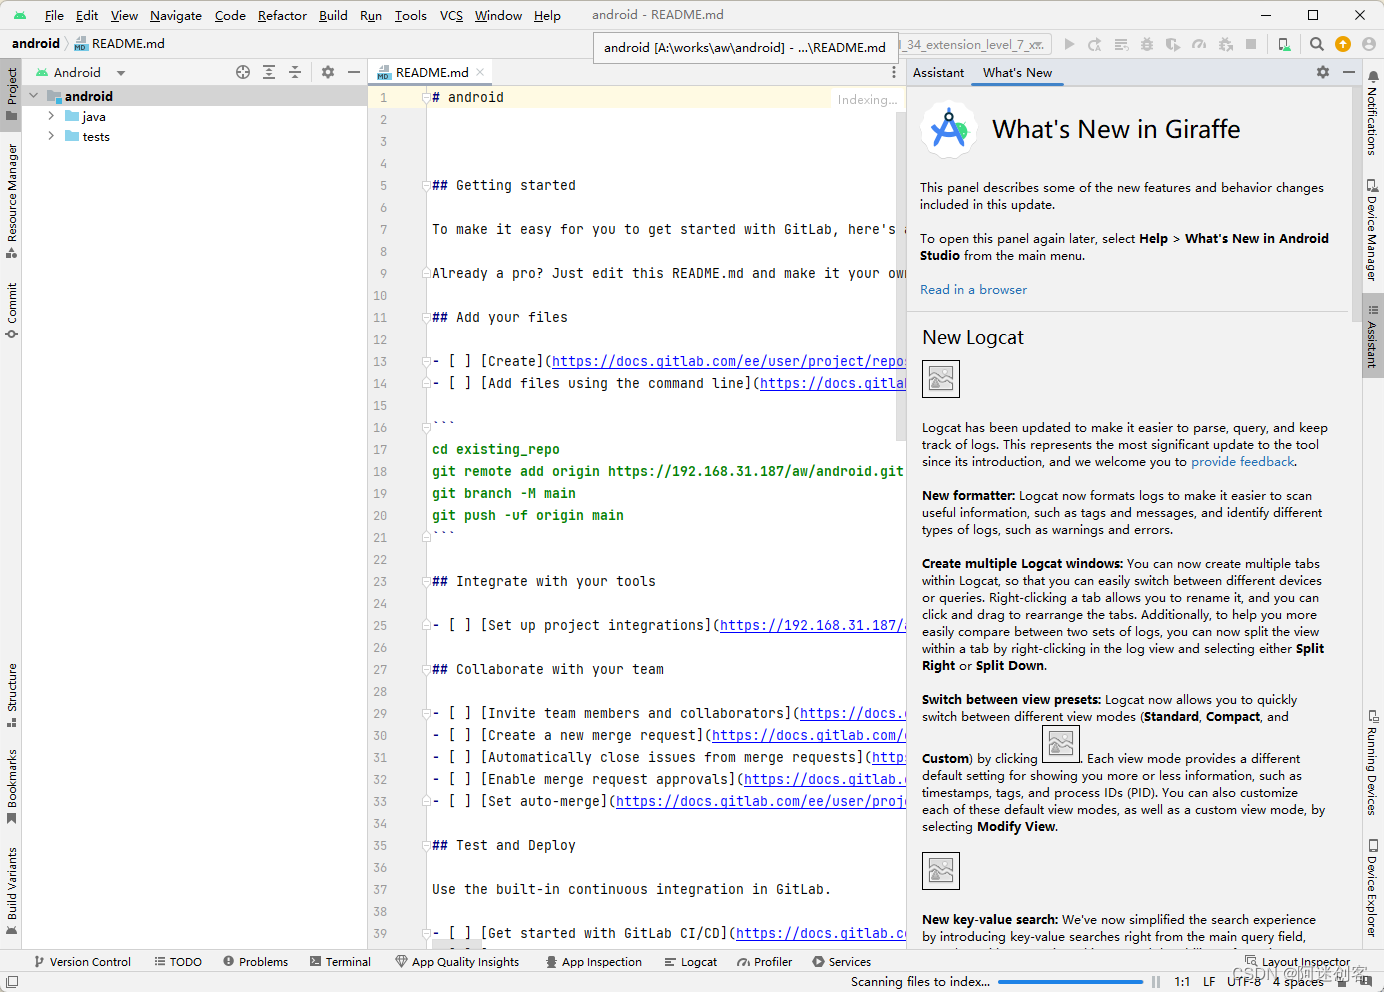Hide the Assistant panel with minus icon
Viewport: 1384px width, 992px height.
1349,72
